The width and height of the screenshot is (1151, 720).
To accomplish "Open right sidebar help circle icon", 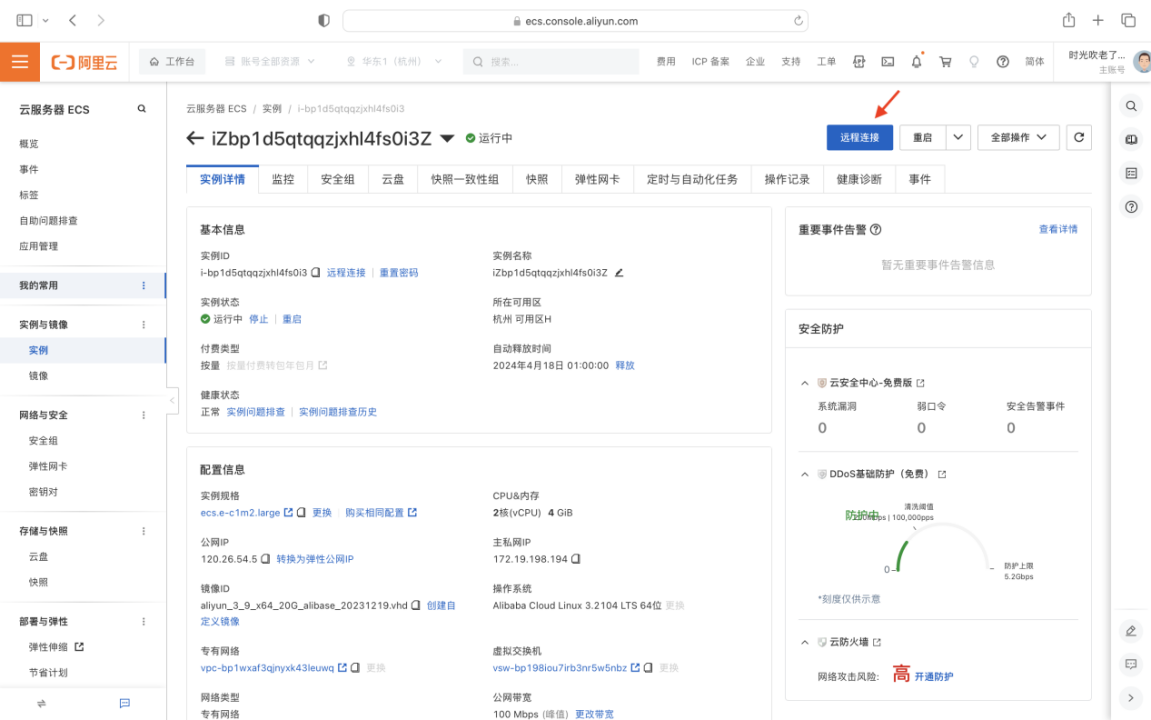I will [1131, 207].
